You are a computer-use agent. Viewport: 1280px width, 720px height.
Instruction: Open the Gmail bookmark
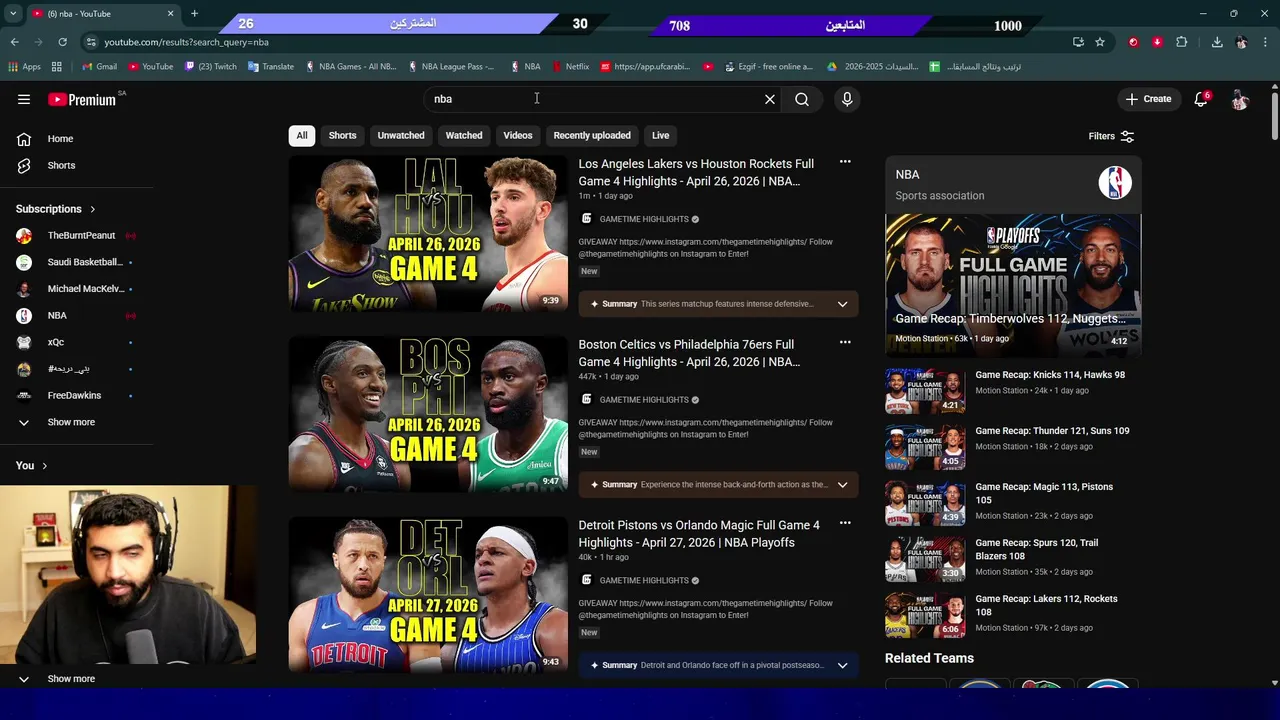99,67
